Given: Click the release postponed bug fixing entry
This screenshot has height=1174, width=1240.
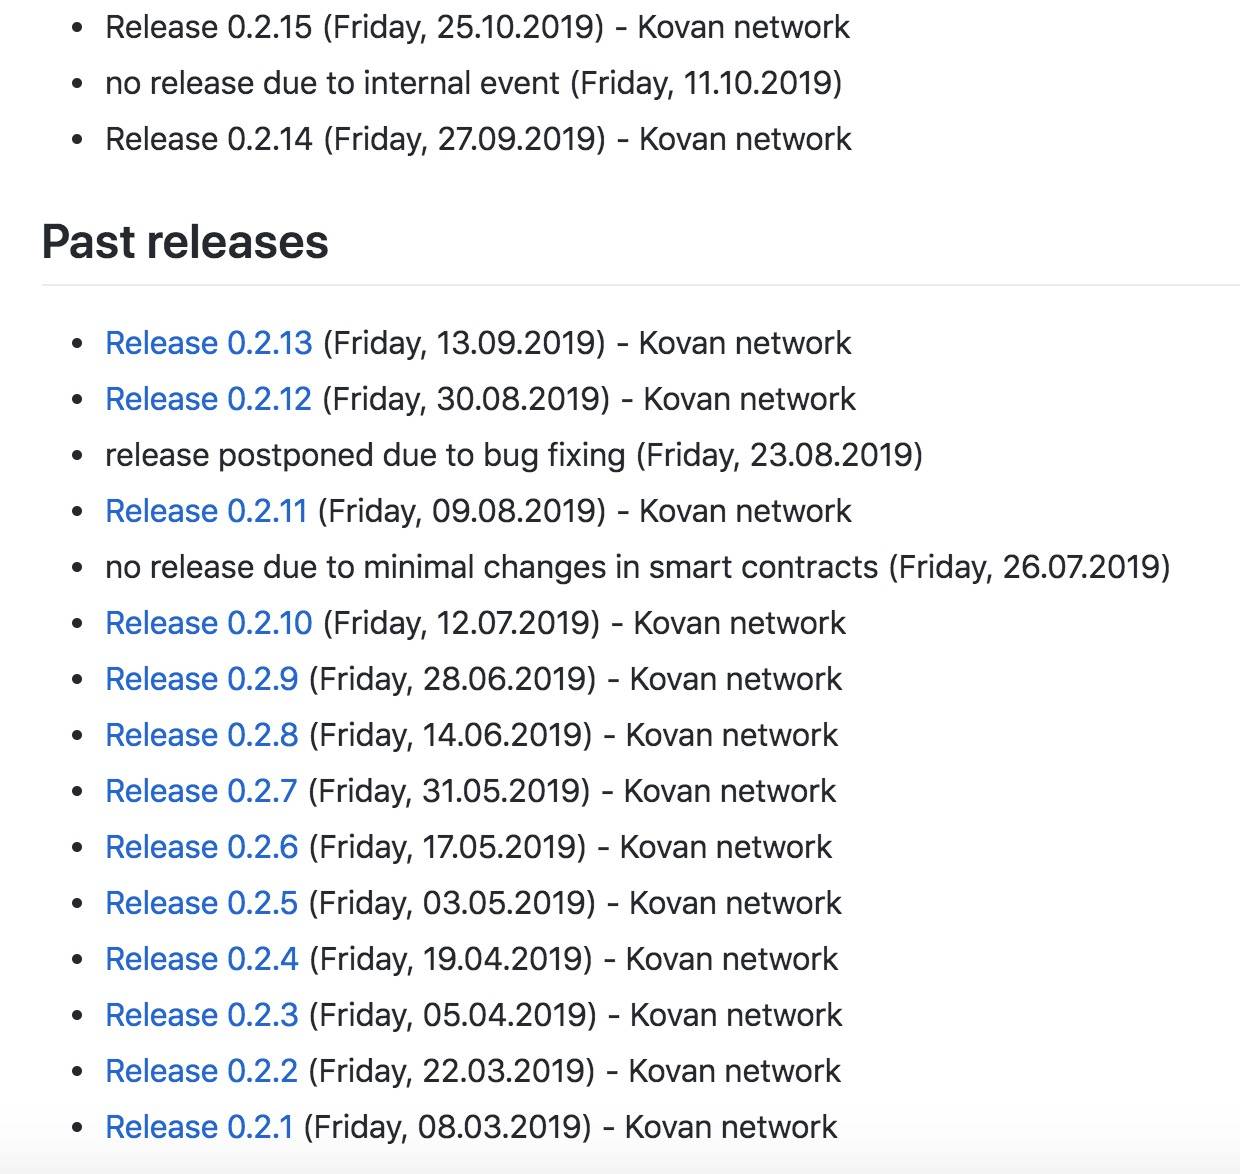Looking at the screenshot, I should pos(514,455).
